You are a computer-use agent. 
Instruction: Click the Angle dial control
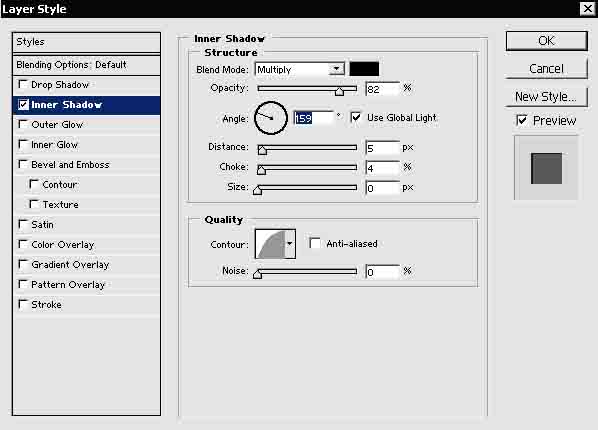270,118
